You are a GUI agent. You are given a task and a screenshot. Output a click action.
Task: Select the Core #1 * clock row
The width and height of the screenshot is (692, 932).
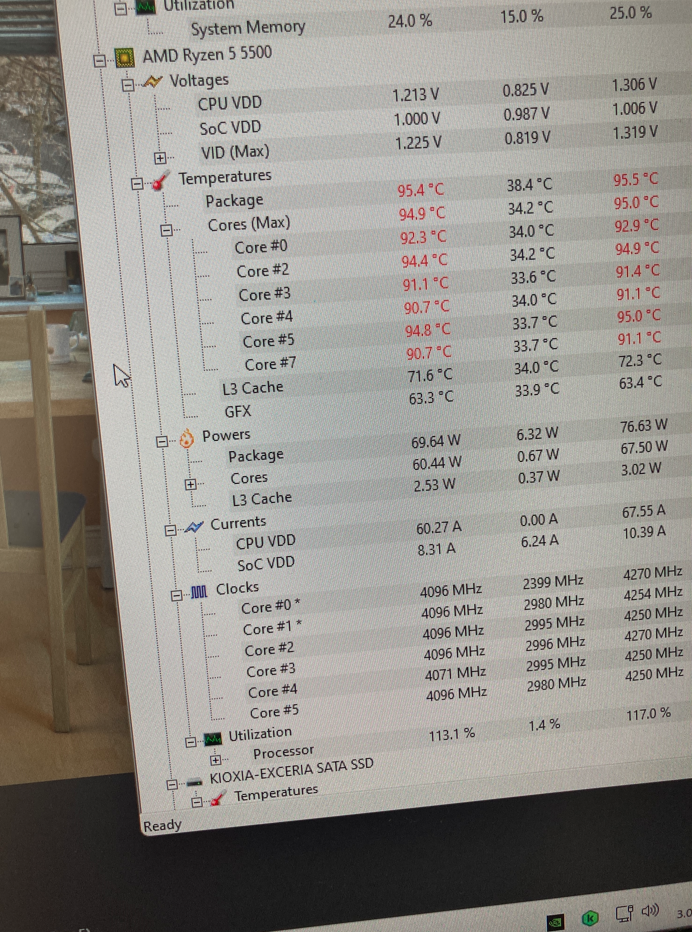(272, 628)
